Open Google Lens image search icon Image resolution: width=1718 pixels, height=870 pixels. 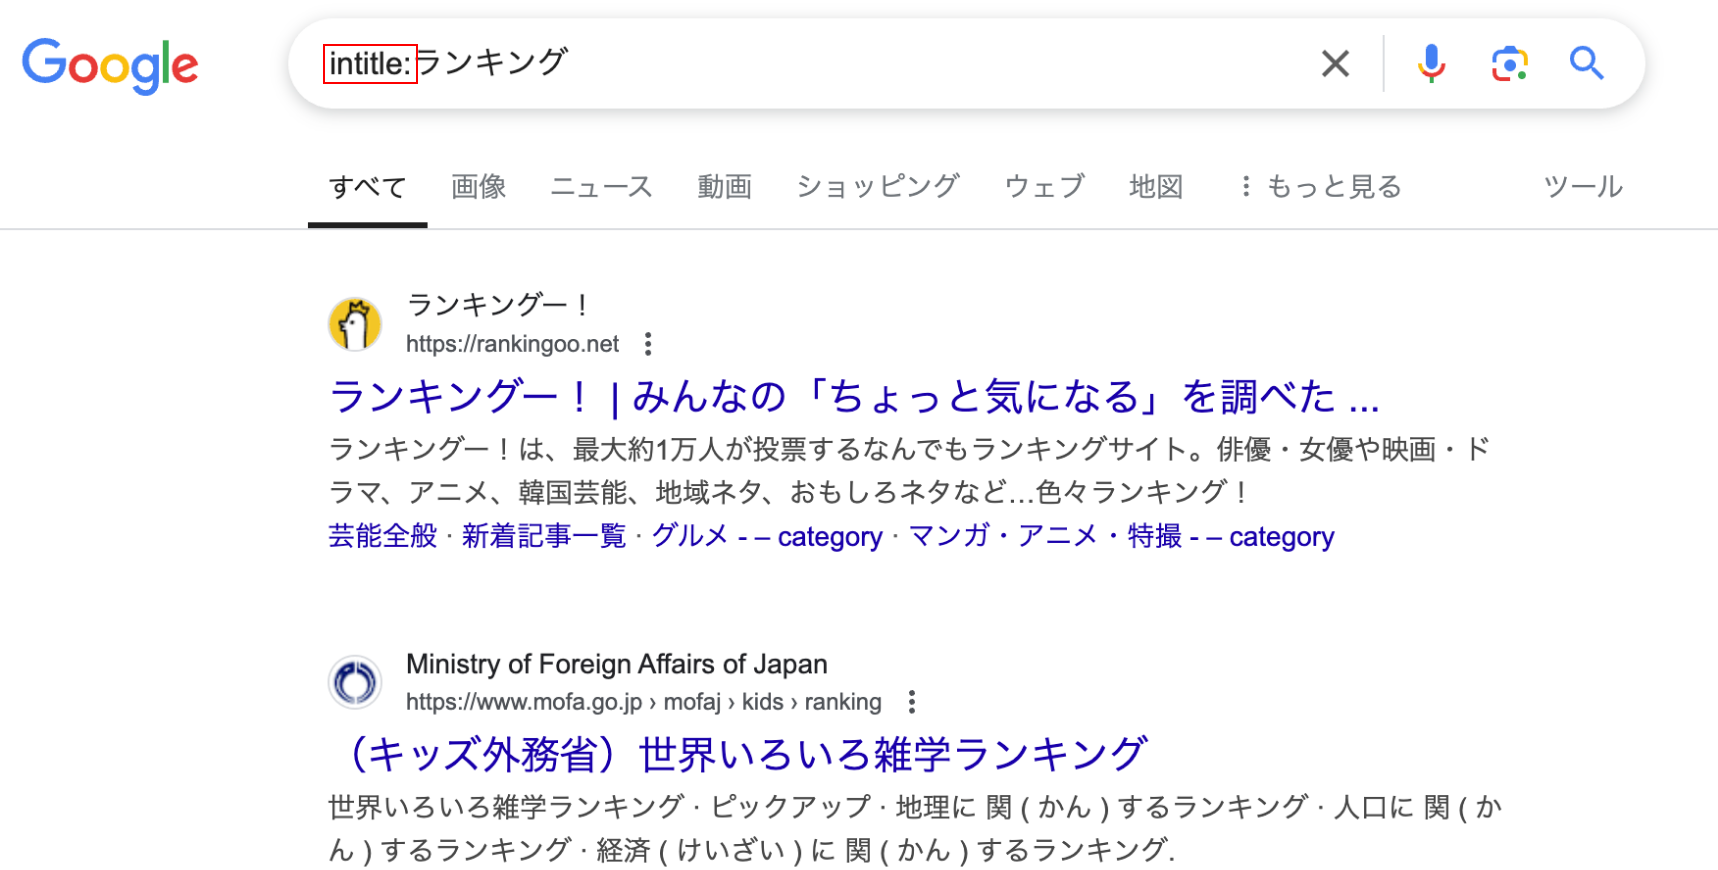[x=1509, y=64]
